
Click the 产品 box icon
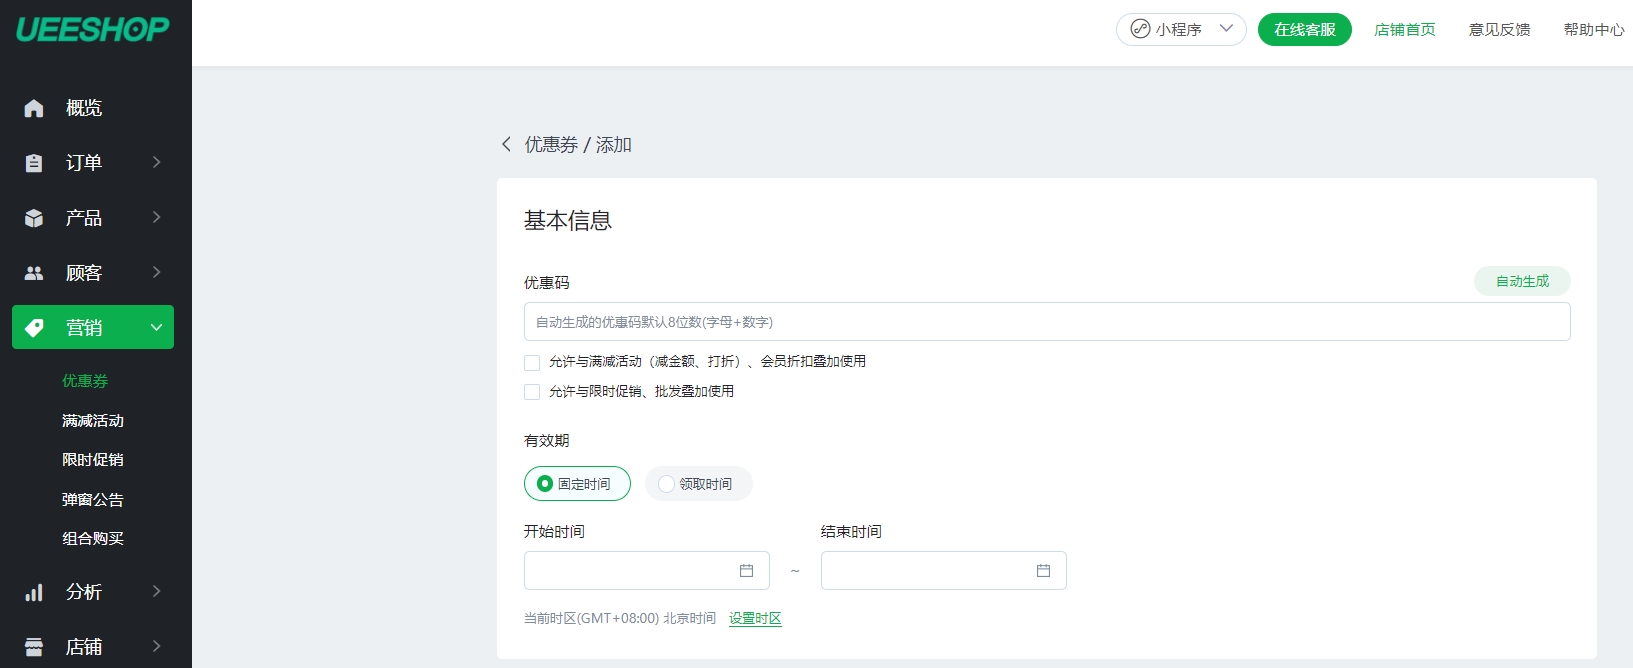[34, 218]
